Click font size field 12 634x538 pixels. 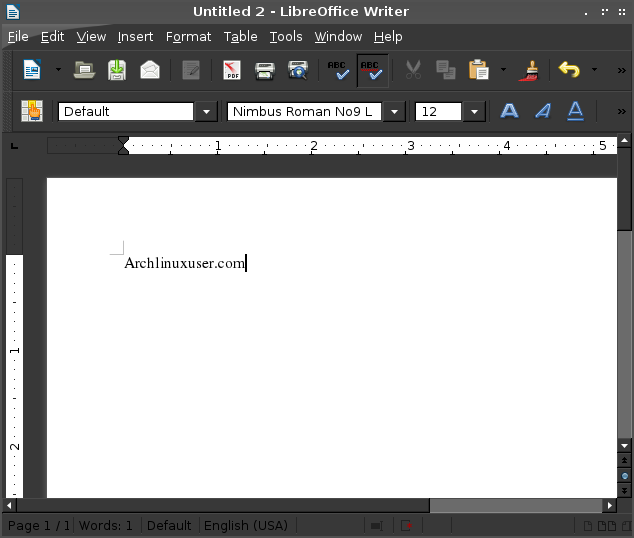[x=438, y=112]
